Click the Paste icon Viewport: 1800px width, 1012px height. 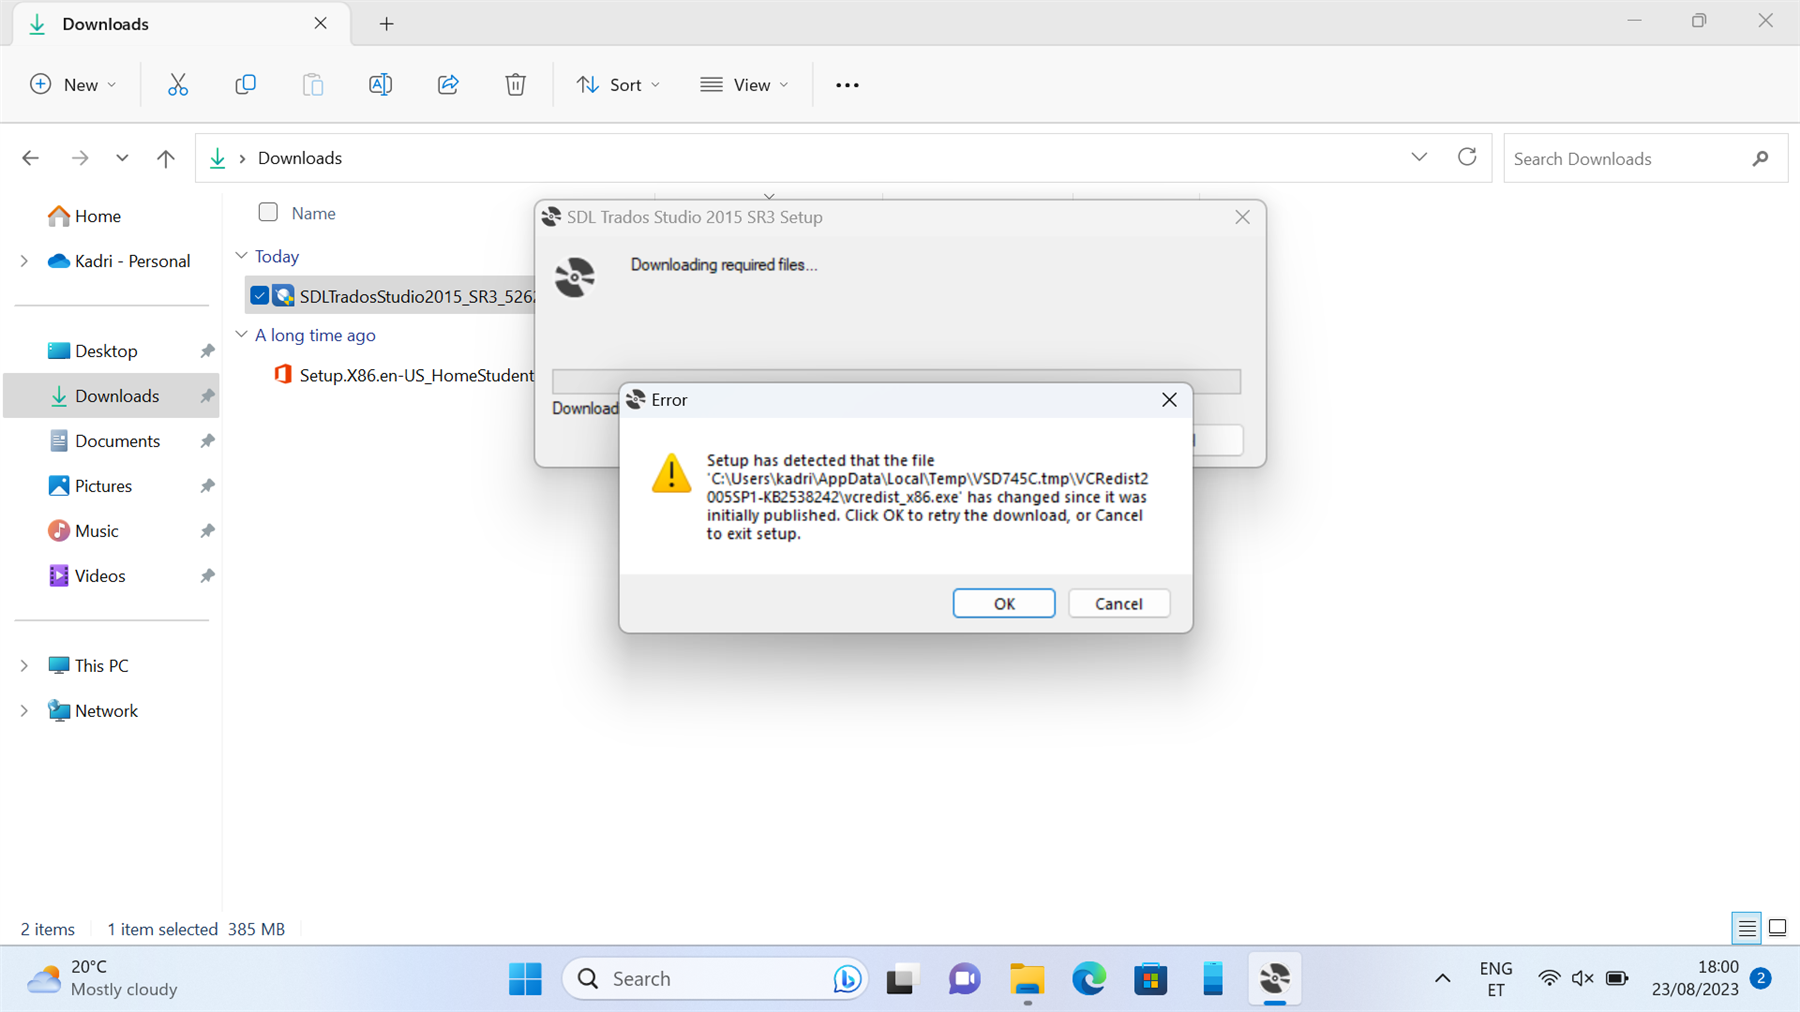coord(312,84)
